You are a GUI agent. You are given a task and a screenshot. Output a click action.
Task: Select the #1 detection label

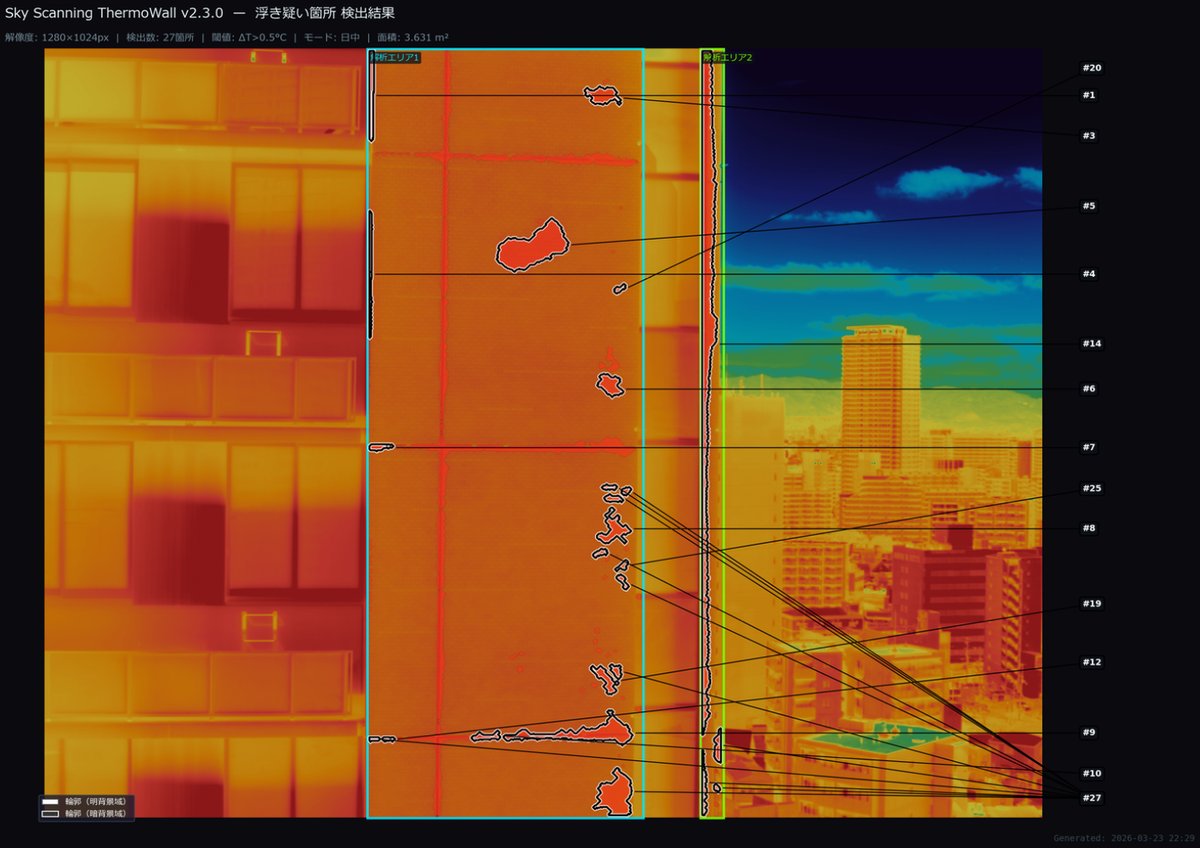(1089, 95)
